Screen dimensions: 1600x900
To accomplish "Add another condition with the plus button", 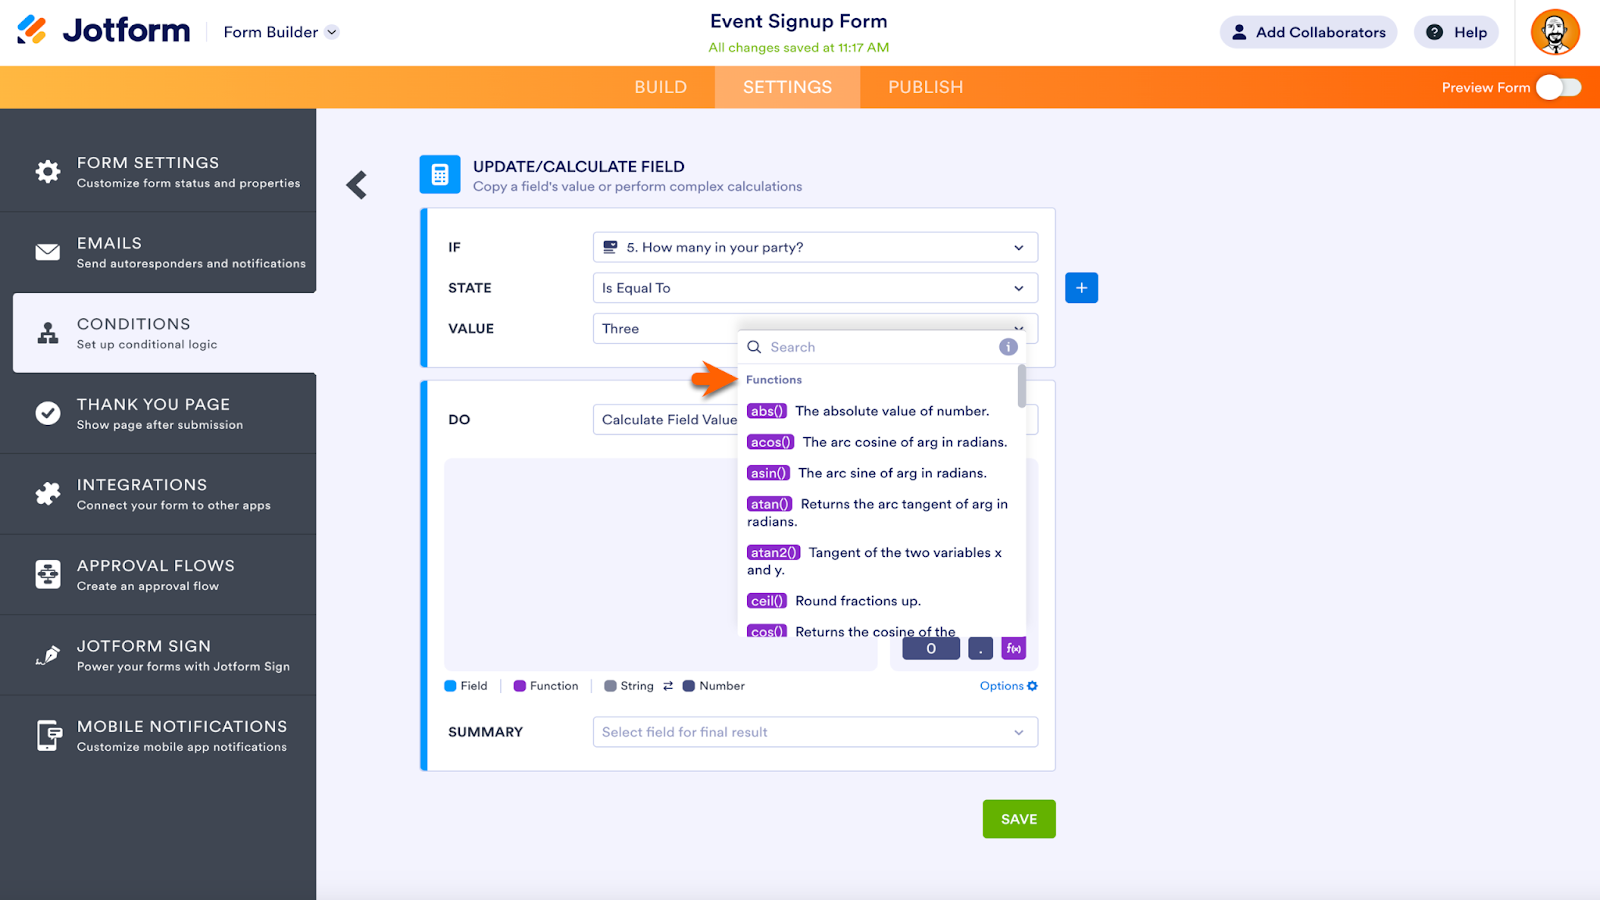I will click(1081, 288).
